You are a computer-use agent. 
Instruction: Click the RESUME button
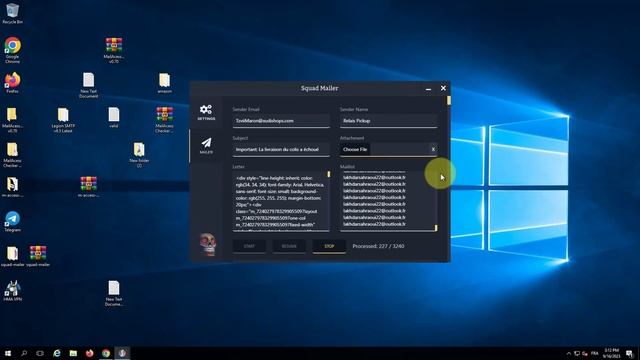(x=289, y=246)
